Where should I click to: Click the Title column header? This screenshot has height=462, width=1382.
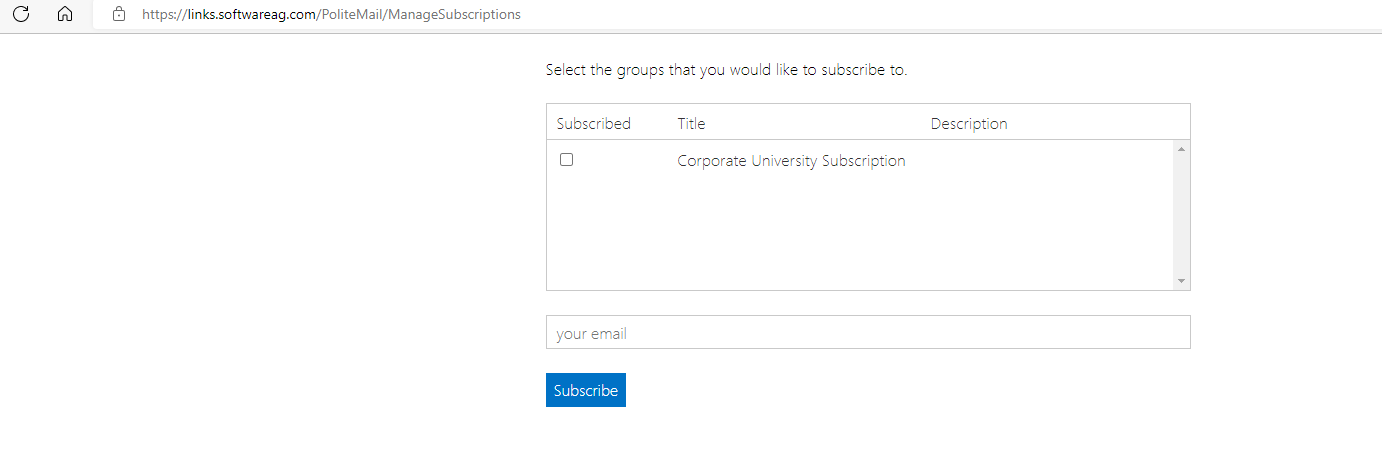(x=691, y=124)
